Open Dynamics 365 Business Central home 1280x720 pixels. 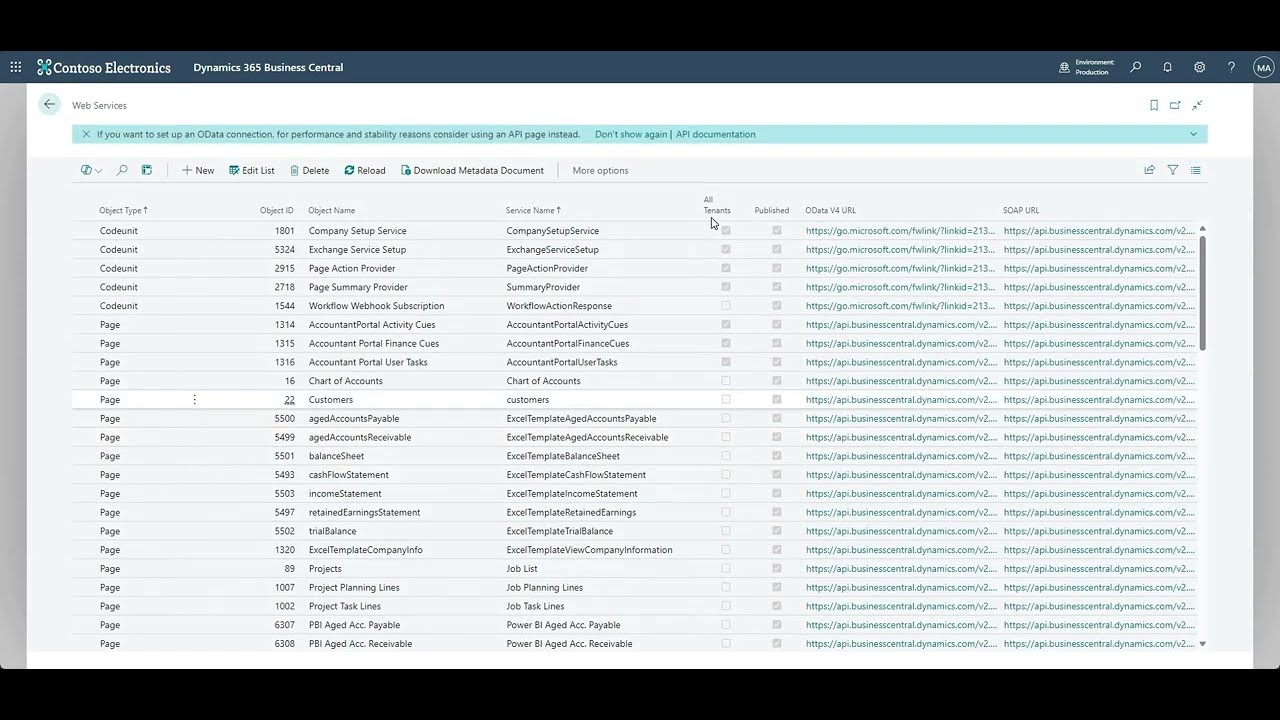click(268, 67)
